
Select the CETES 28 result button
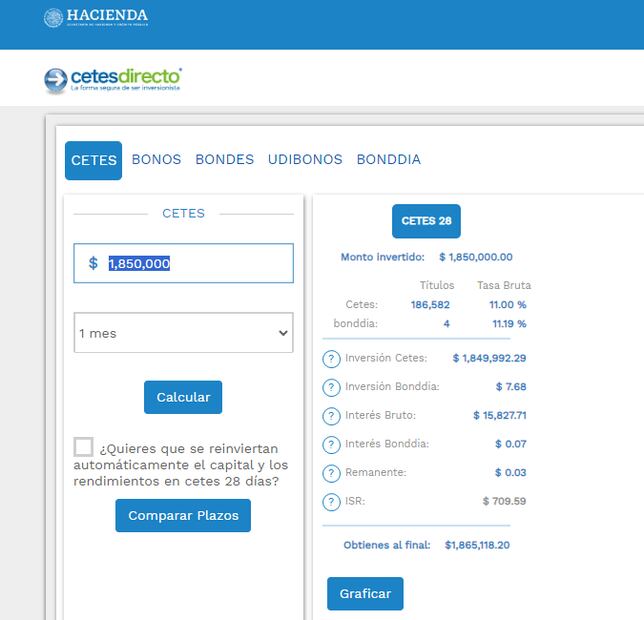426,221
